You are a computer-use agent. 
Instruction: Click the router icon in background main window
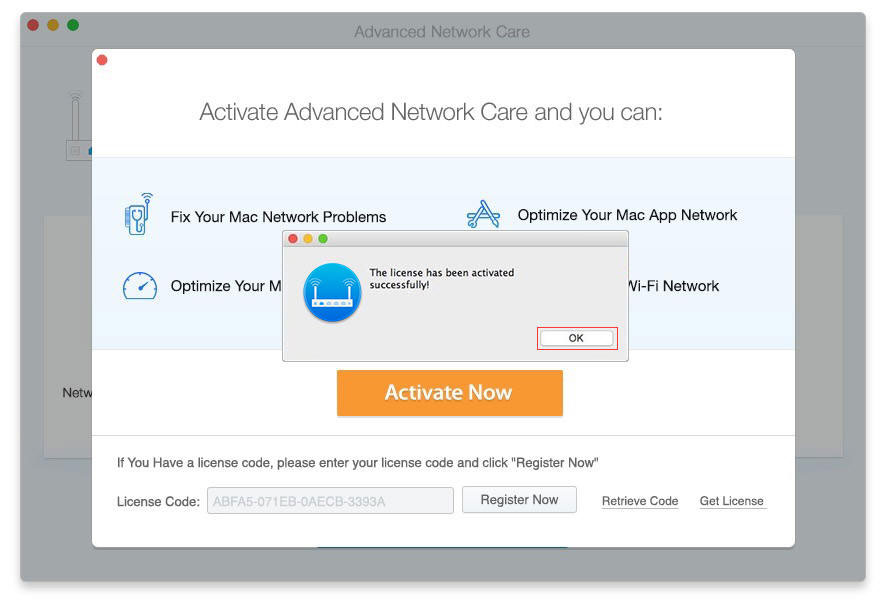point(78,125)
